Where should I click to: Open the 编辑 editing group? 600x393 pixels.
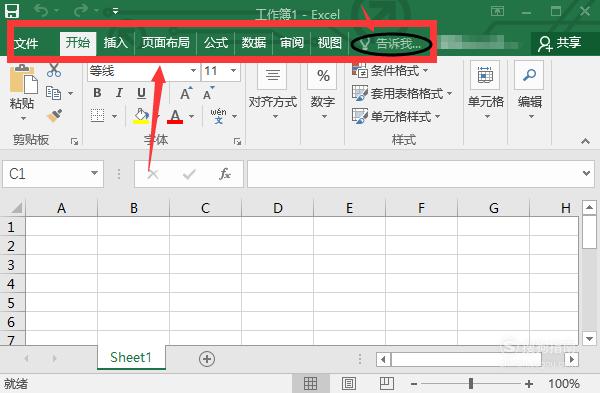tap(530, 91)
